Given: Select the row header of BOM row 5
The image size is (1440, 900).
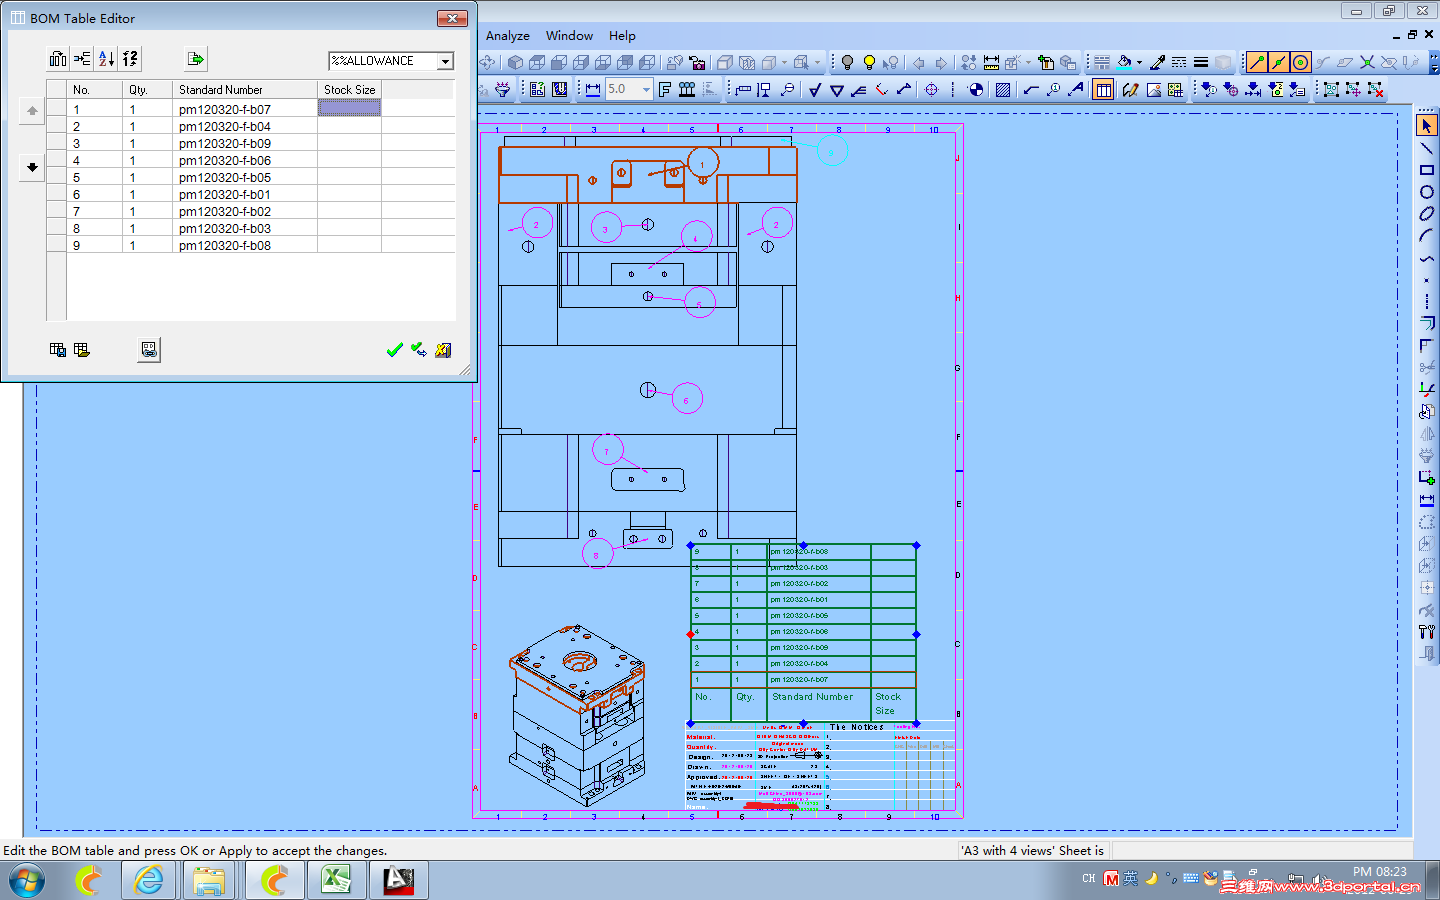Looking at the screenshot, I should [x=56, y=177].
